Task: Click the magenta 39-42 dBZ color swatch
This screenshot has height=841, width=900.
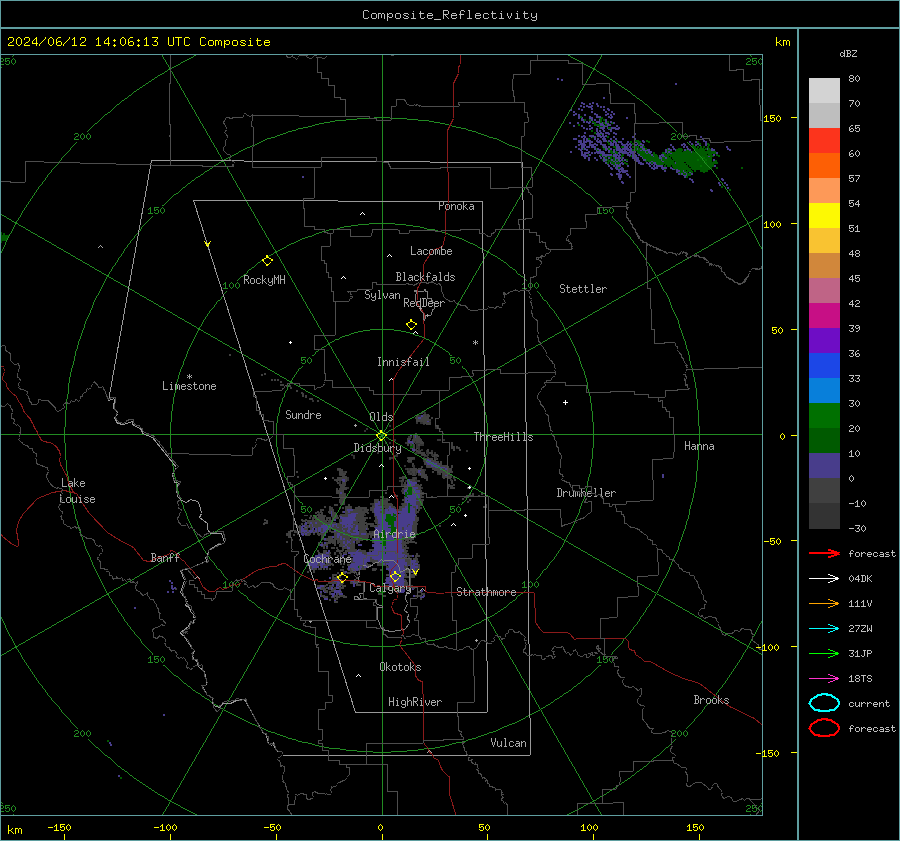Action: click(824, 315)
